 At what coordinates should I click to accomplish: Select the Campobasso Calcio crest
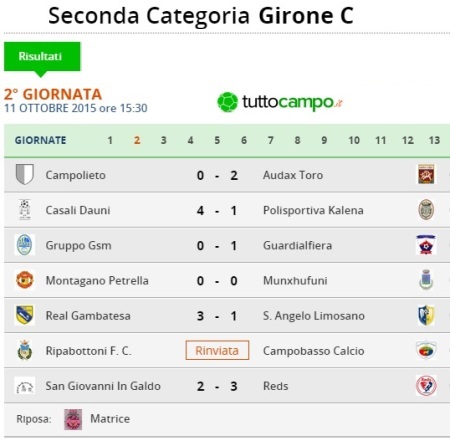point(426,350)
